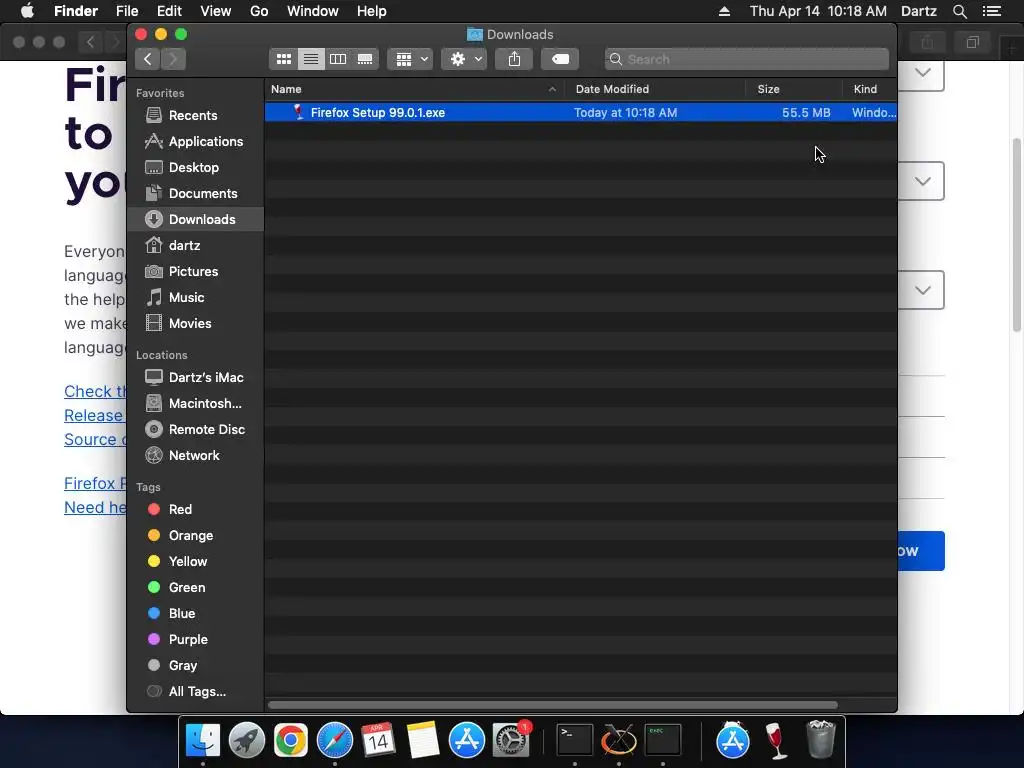Click the Edit Tags toolbar button
1024x768 pixels.
point(560,59)
